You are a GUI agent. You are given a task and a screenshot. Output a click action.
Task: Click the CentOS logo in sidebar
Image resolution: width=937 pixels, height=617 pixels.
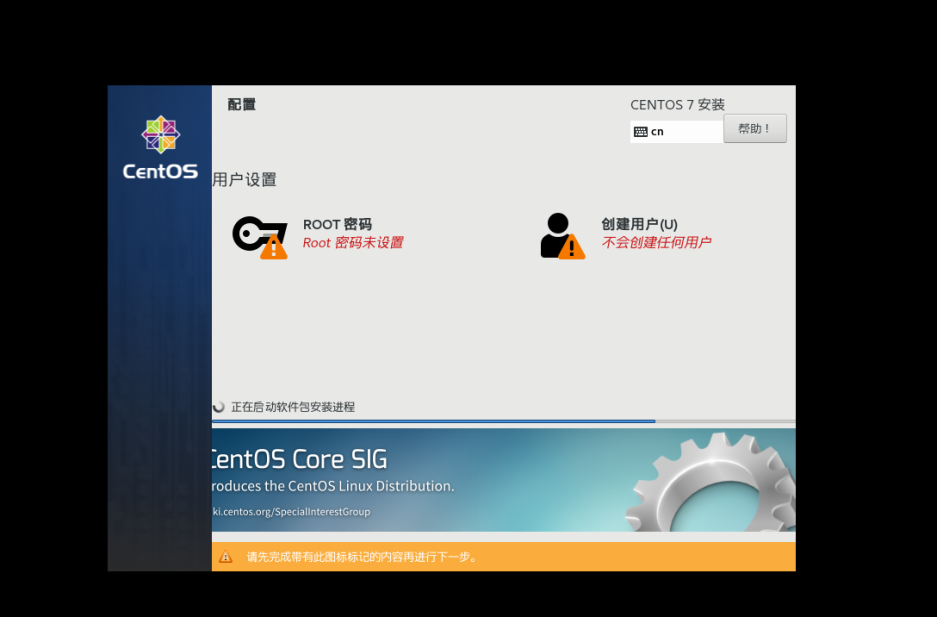pos(160,148)
